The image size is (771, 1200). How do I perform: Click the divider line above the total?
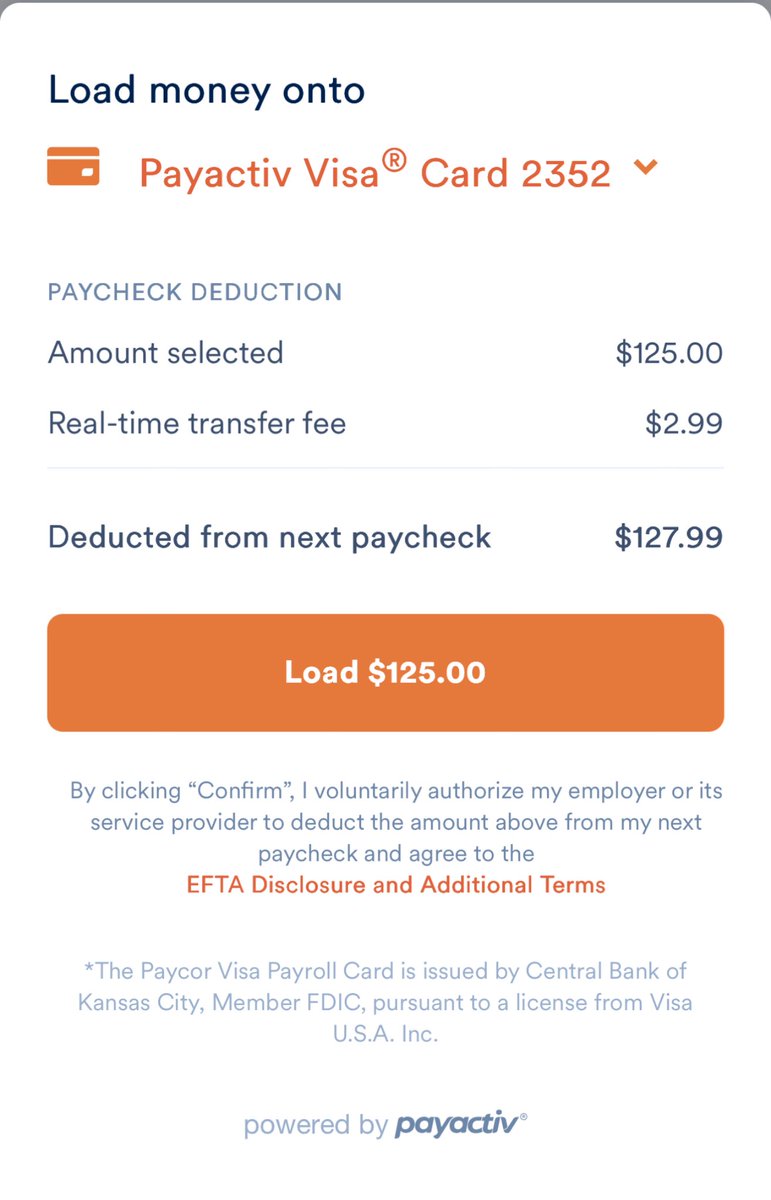click(385, 468)
